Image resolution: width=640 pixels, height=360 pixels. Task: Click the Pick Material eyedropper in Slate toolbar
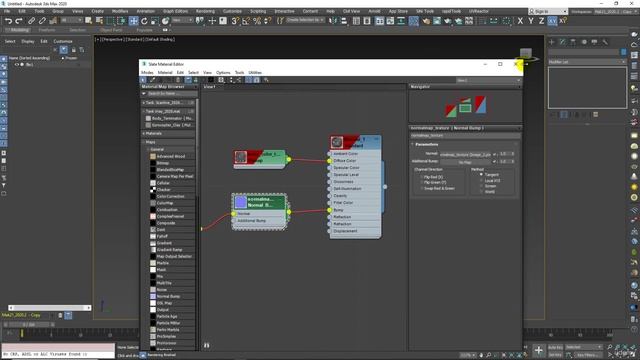pos(153,80)
